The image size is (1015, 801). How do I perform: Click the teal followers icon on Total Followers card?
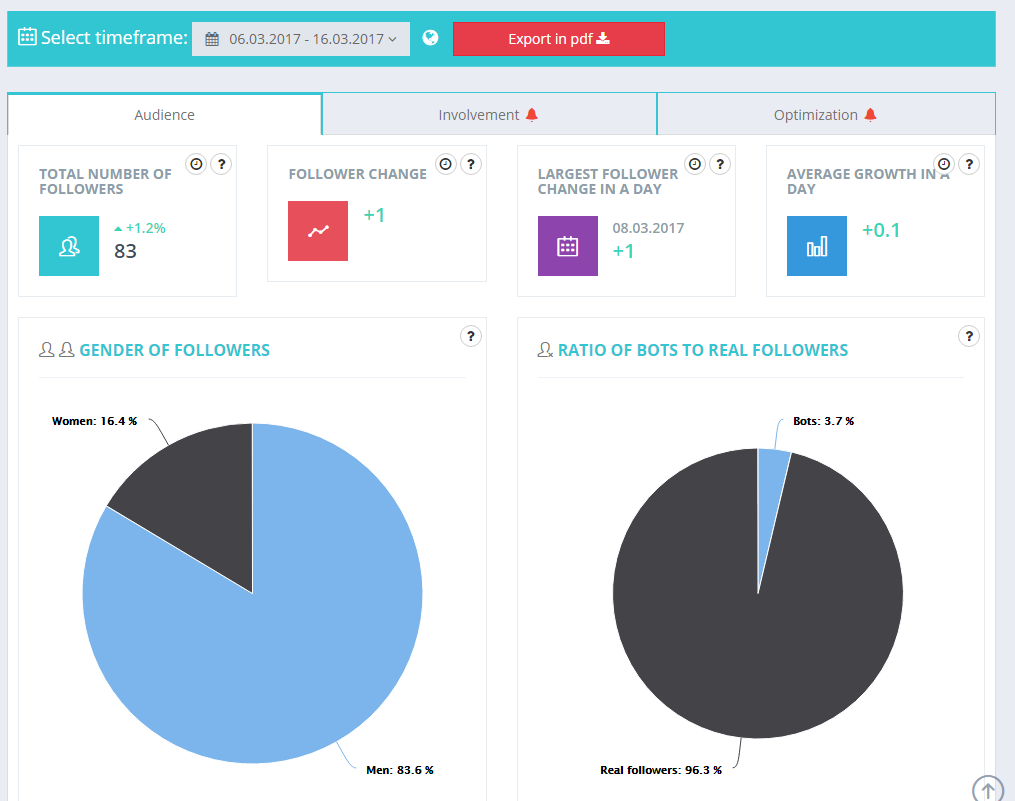point(68,245)
